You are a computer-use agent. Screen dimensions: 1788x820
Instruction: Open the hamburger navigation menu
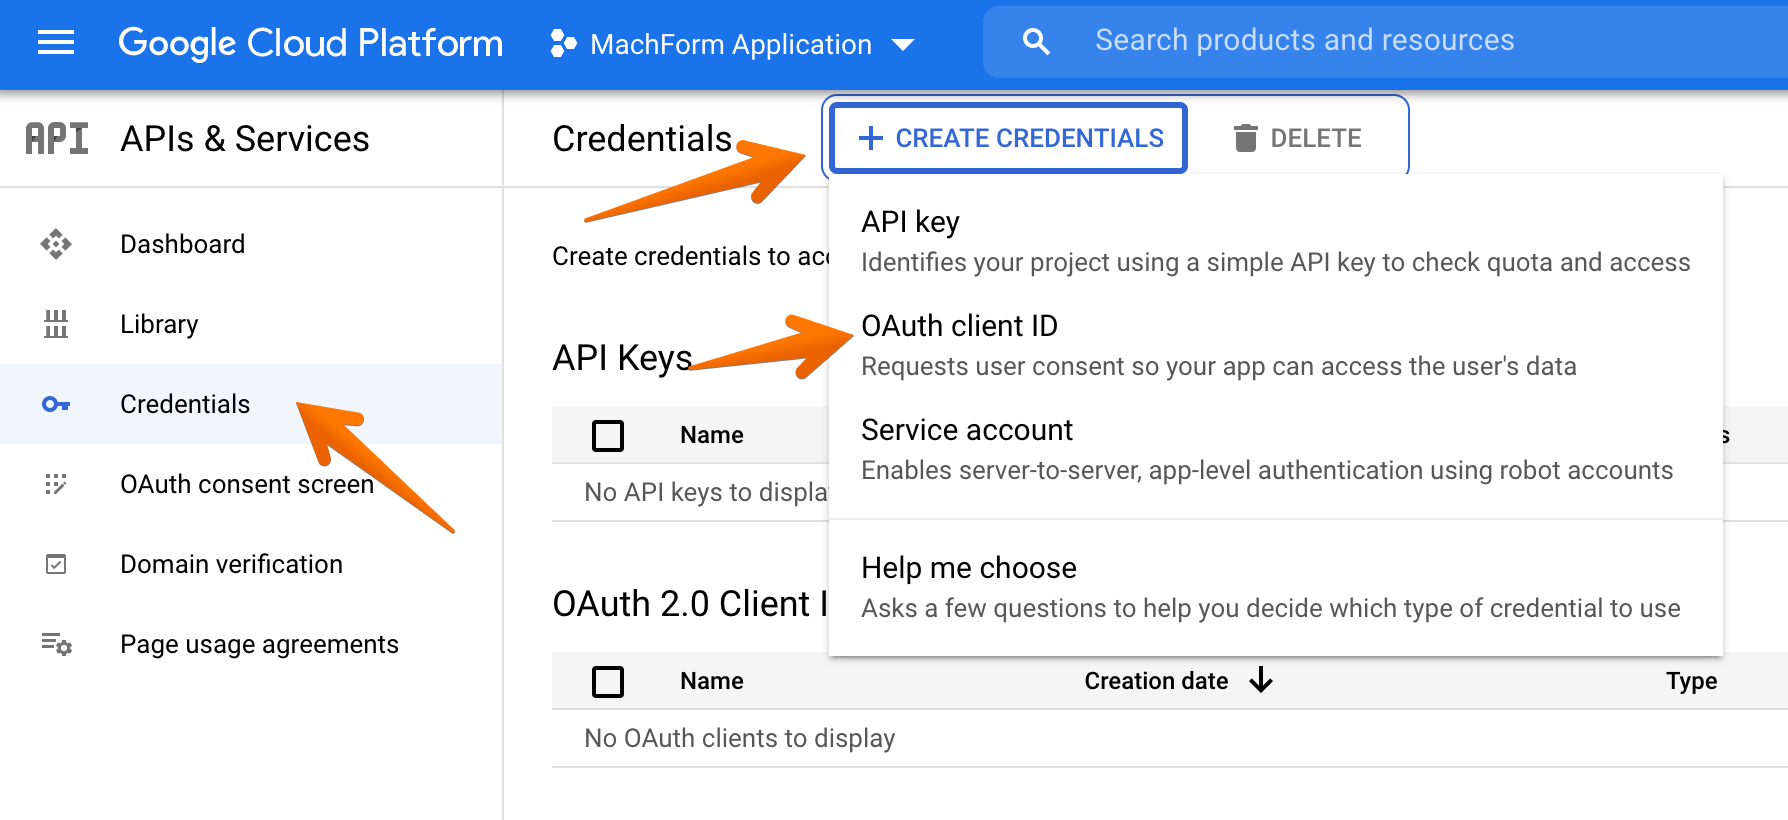point(56,43)
